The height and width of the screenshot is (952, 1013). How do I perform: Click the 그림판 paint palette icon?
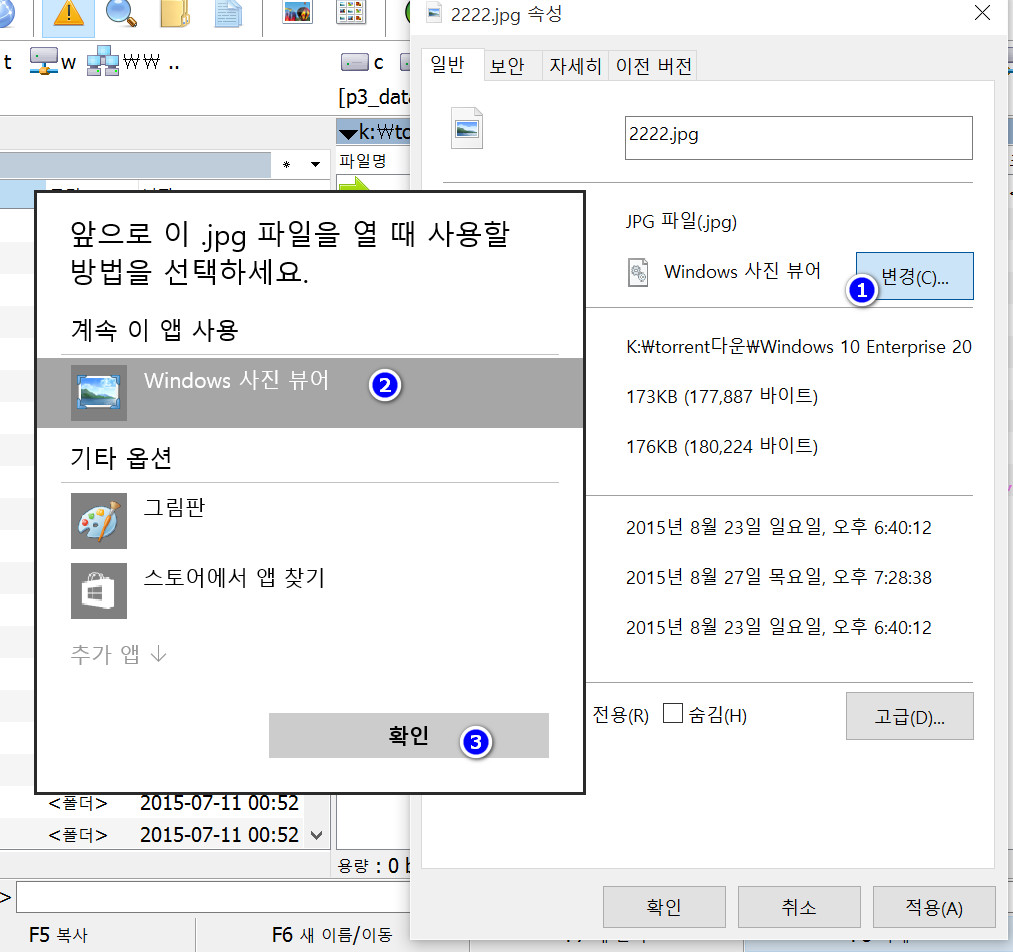pyautogui.click(x=99, y=521)
